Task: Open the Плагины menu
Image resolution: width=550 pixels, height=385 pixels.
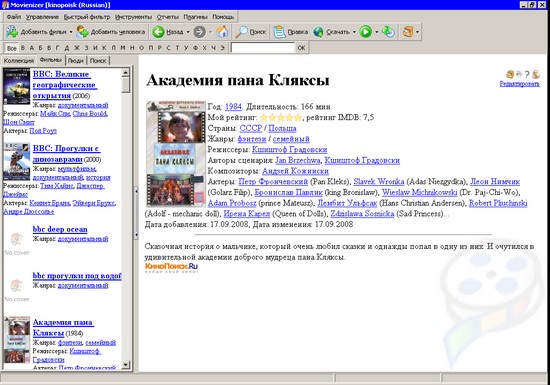Action: [x=195, y=16]
